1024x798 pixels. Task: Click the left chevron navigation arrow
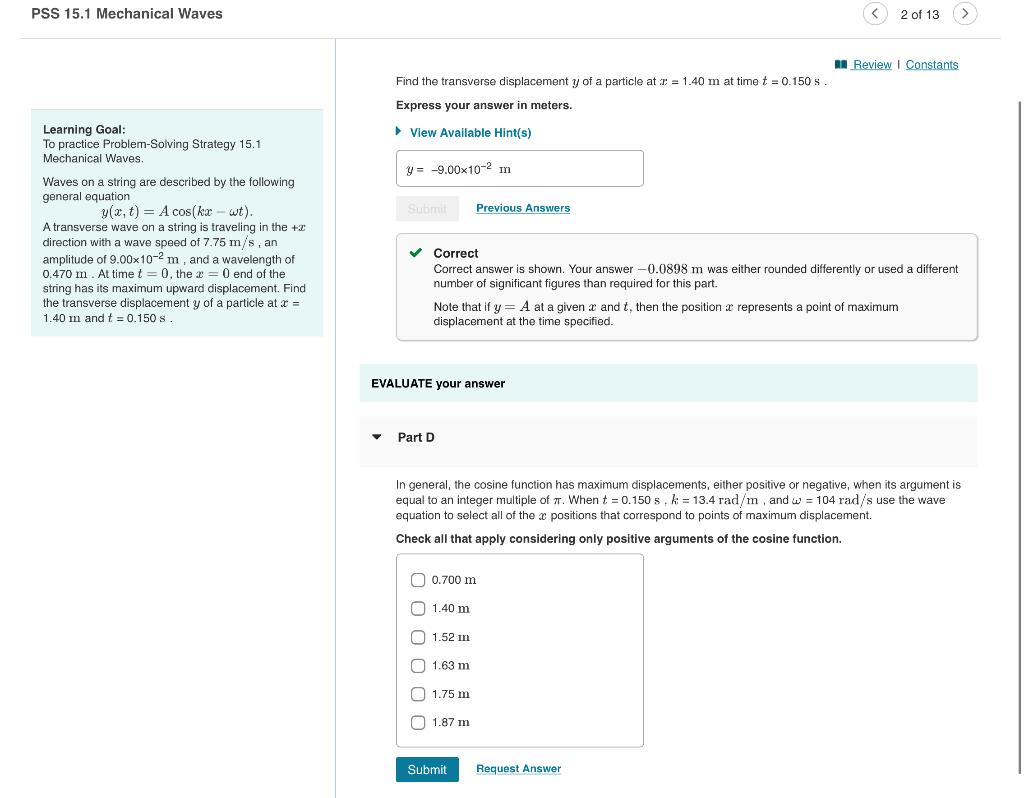[x=876, y=14]
